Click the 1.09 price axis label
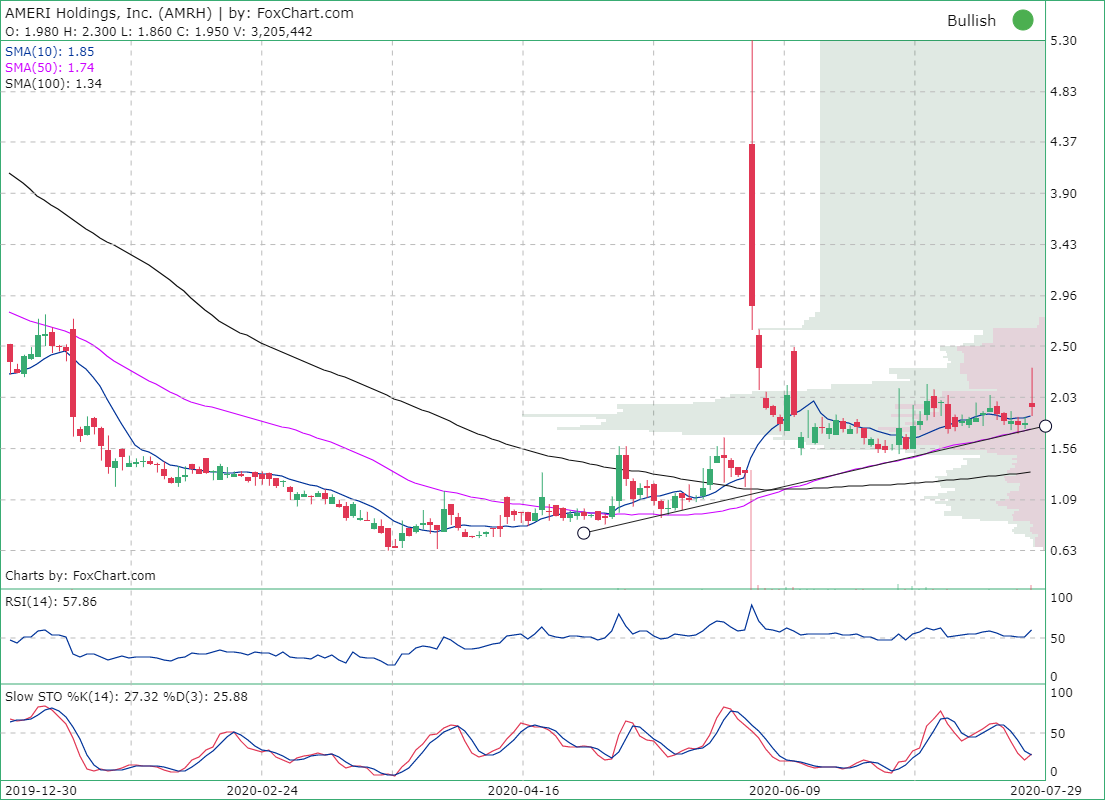Image resolution: width=1105 pixels, height=800 pixels. pos(1063,500)
